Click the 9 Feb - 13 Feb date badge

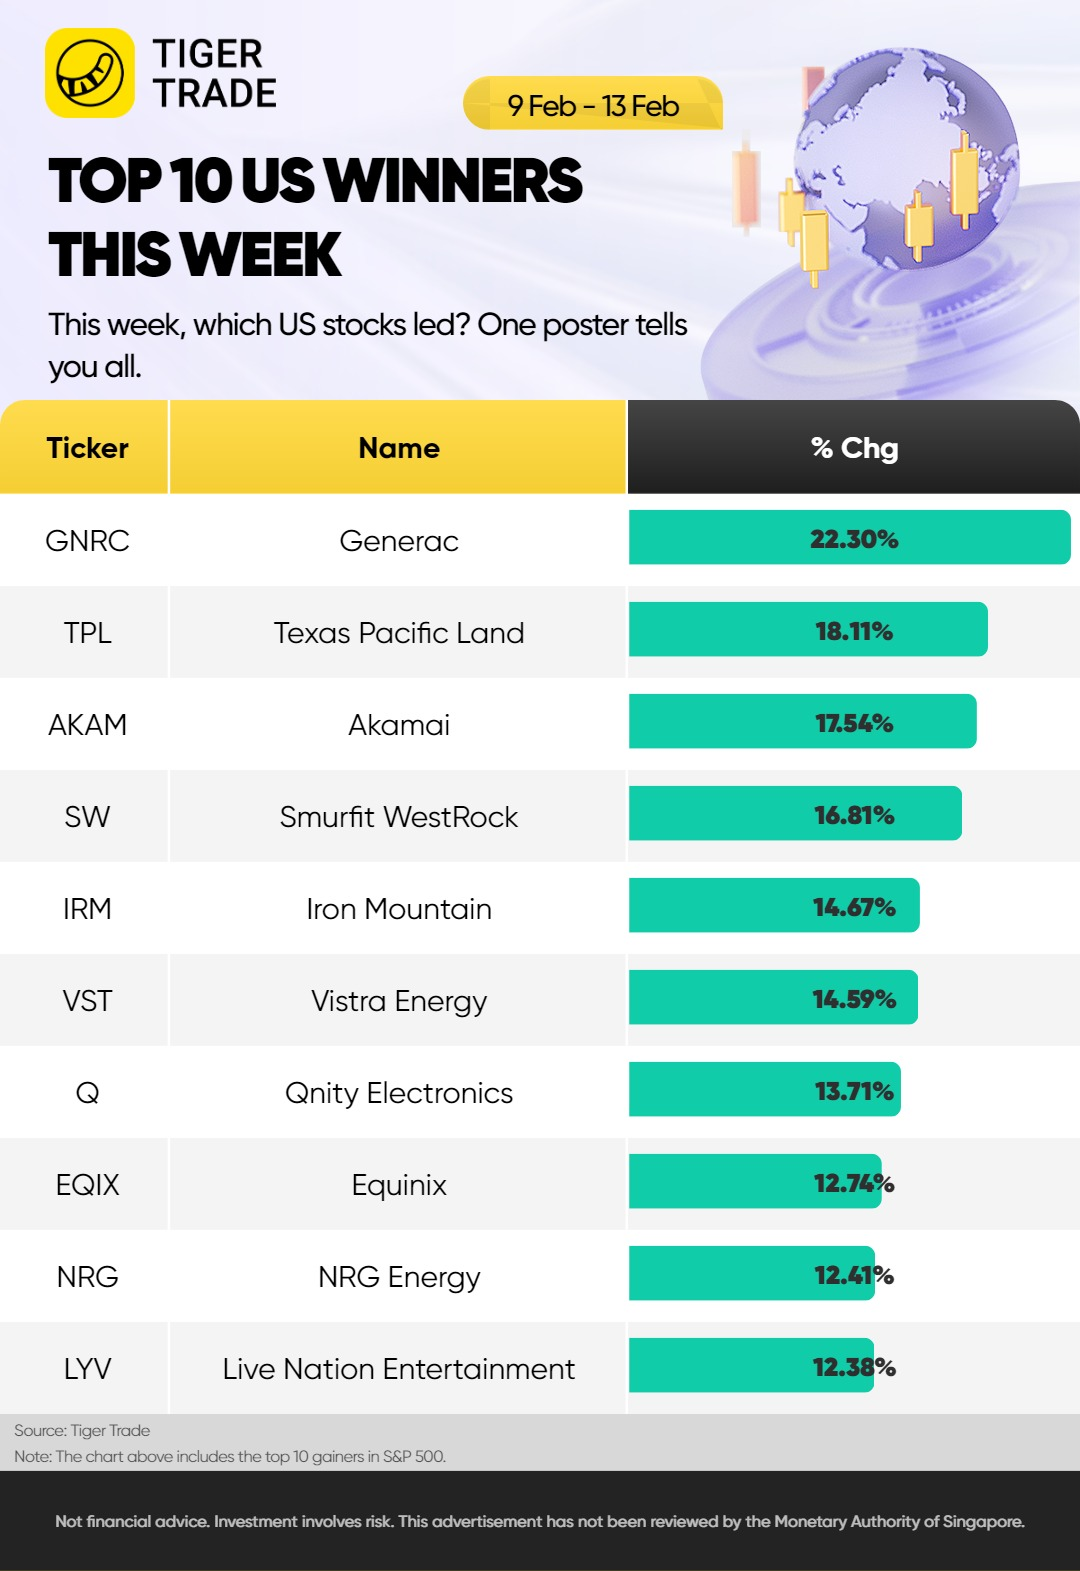(x=593, y=105)
